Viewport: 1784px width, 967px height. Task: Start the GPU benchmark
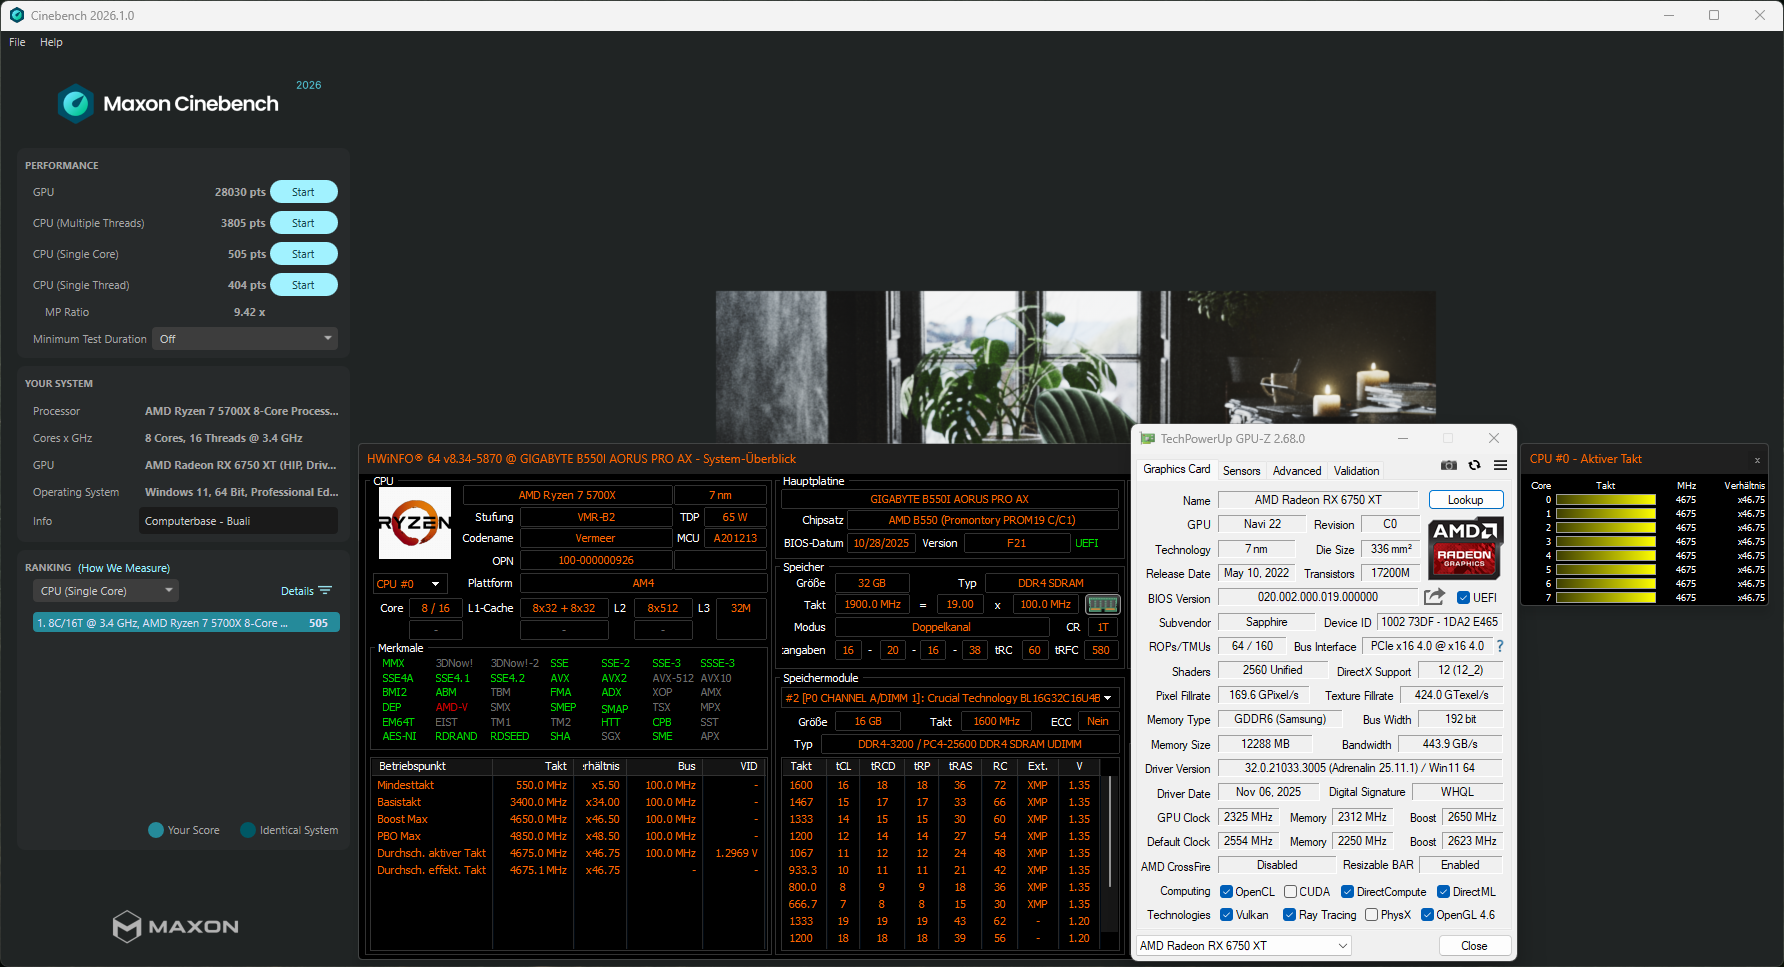point(304,192)
